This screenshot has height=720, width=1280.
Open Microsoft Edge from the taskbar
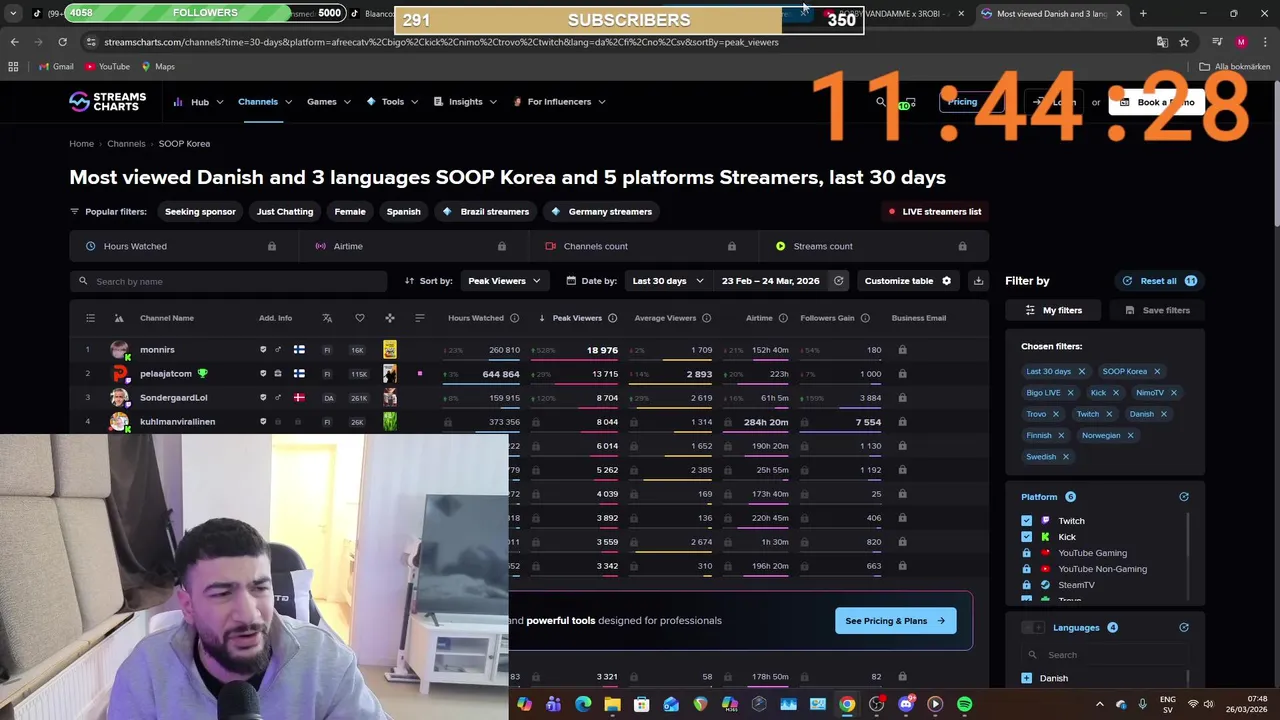point(583,704)
